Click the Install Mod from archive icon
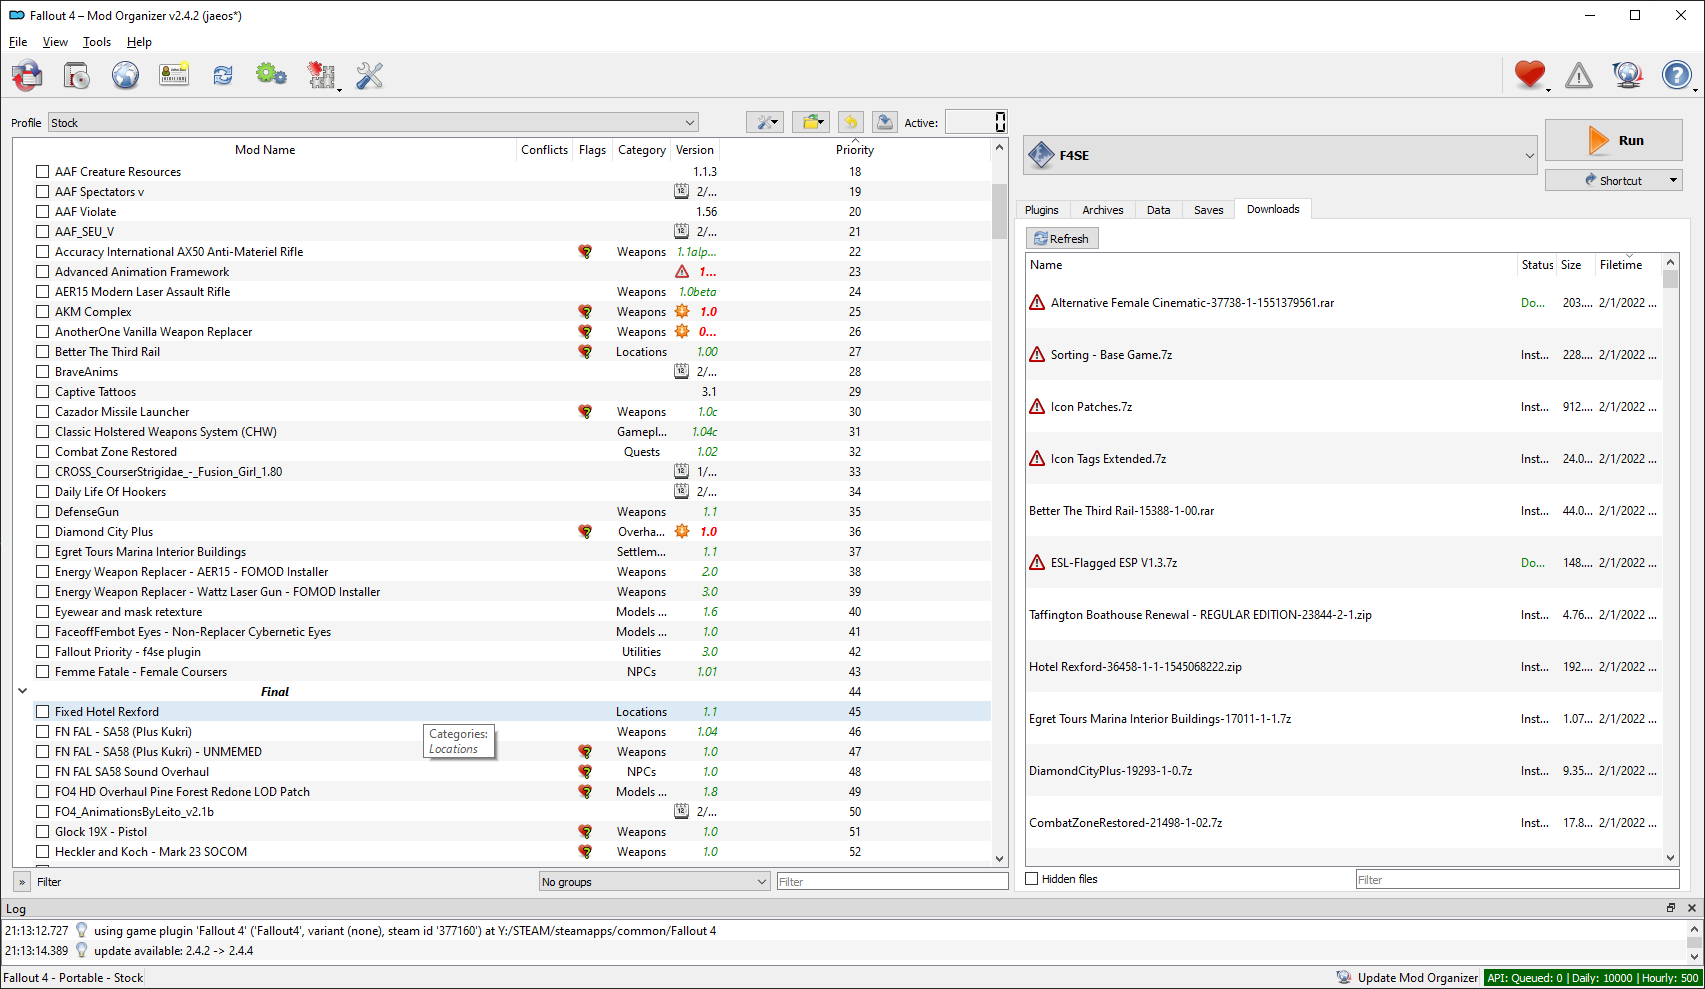The width and height of the screenshot is (1705, 989). point(76,75)
